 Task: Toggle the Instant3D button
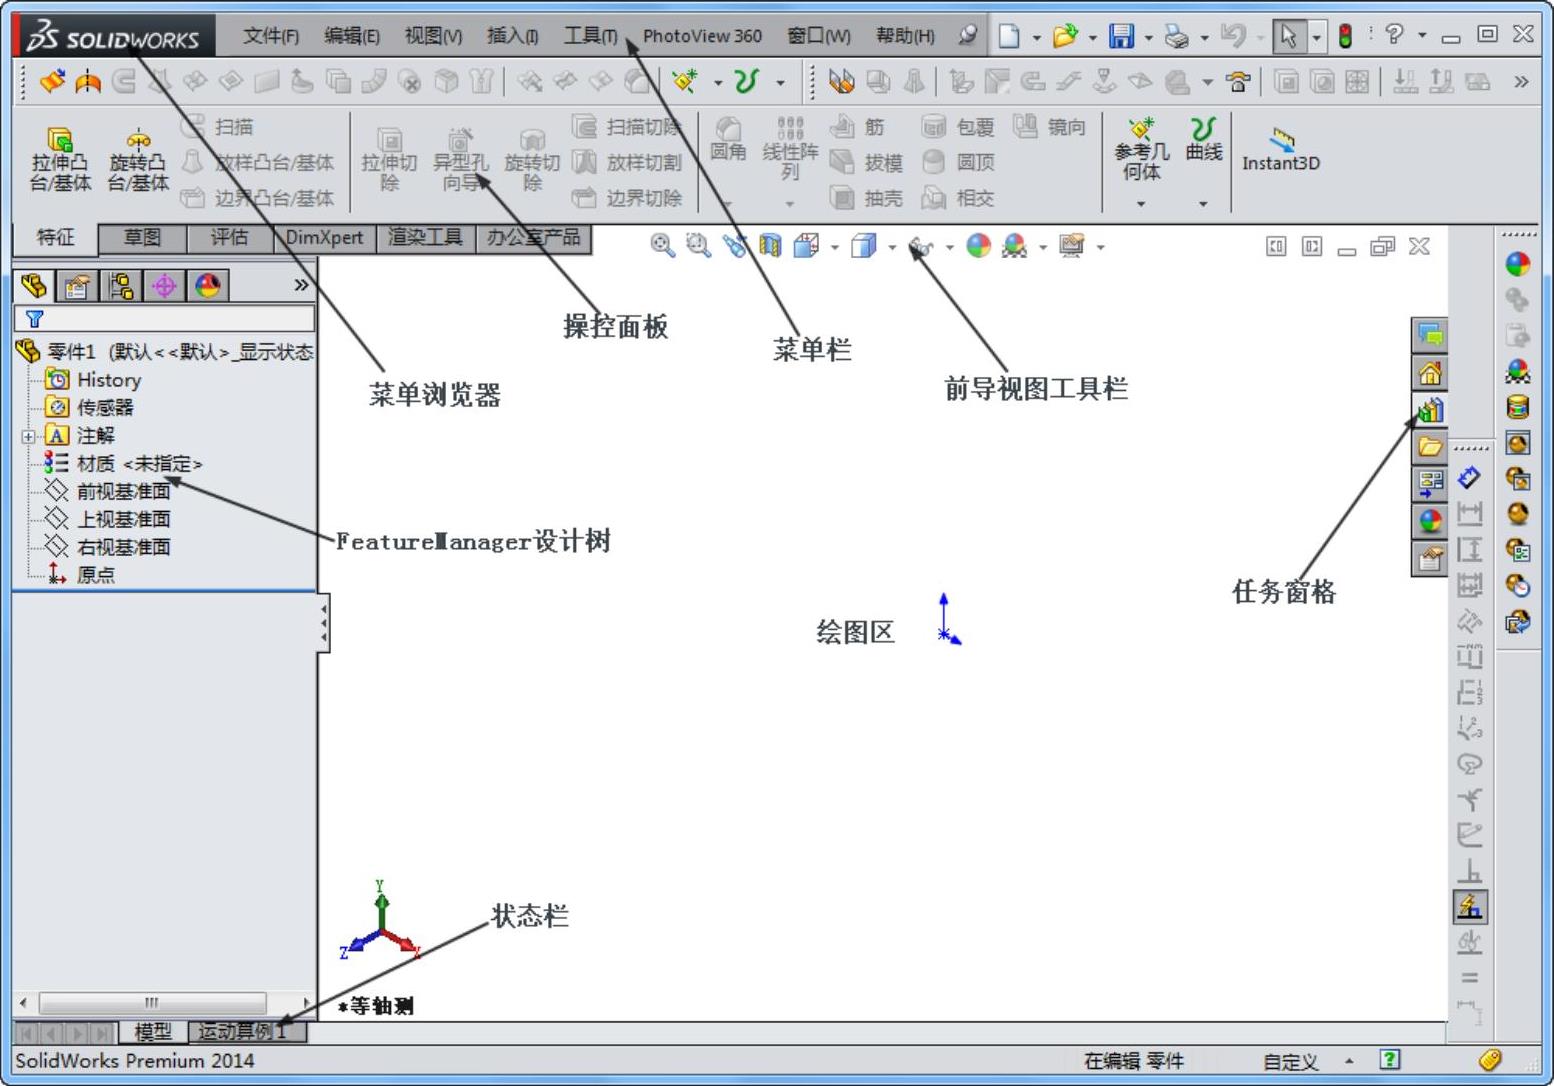pyautogui.click(x=1281, y=149)
